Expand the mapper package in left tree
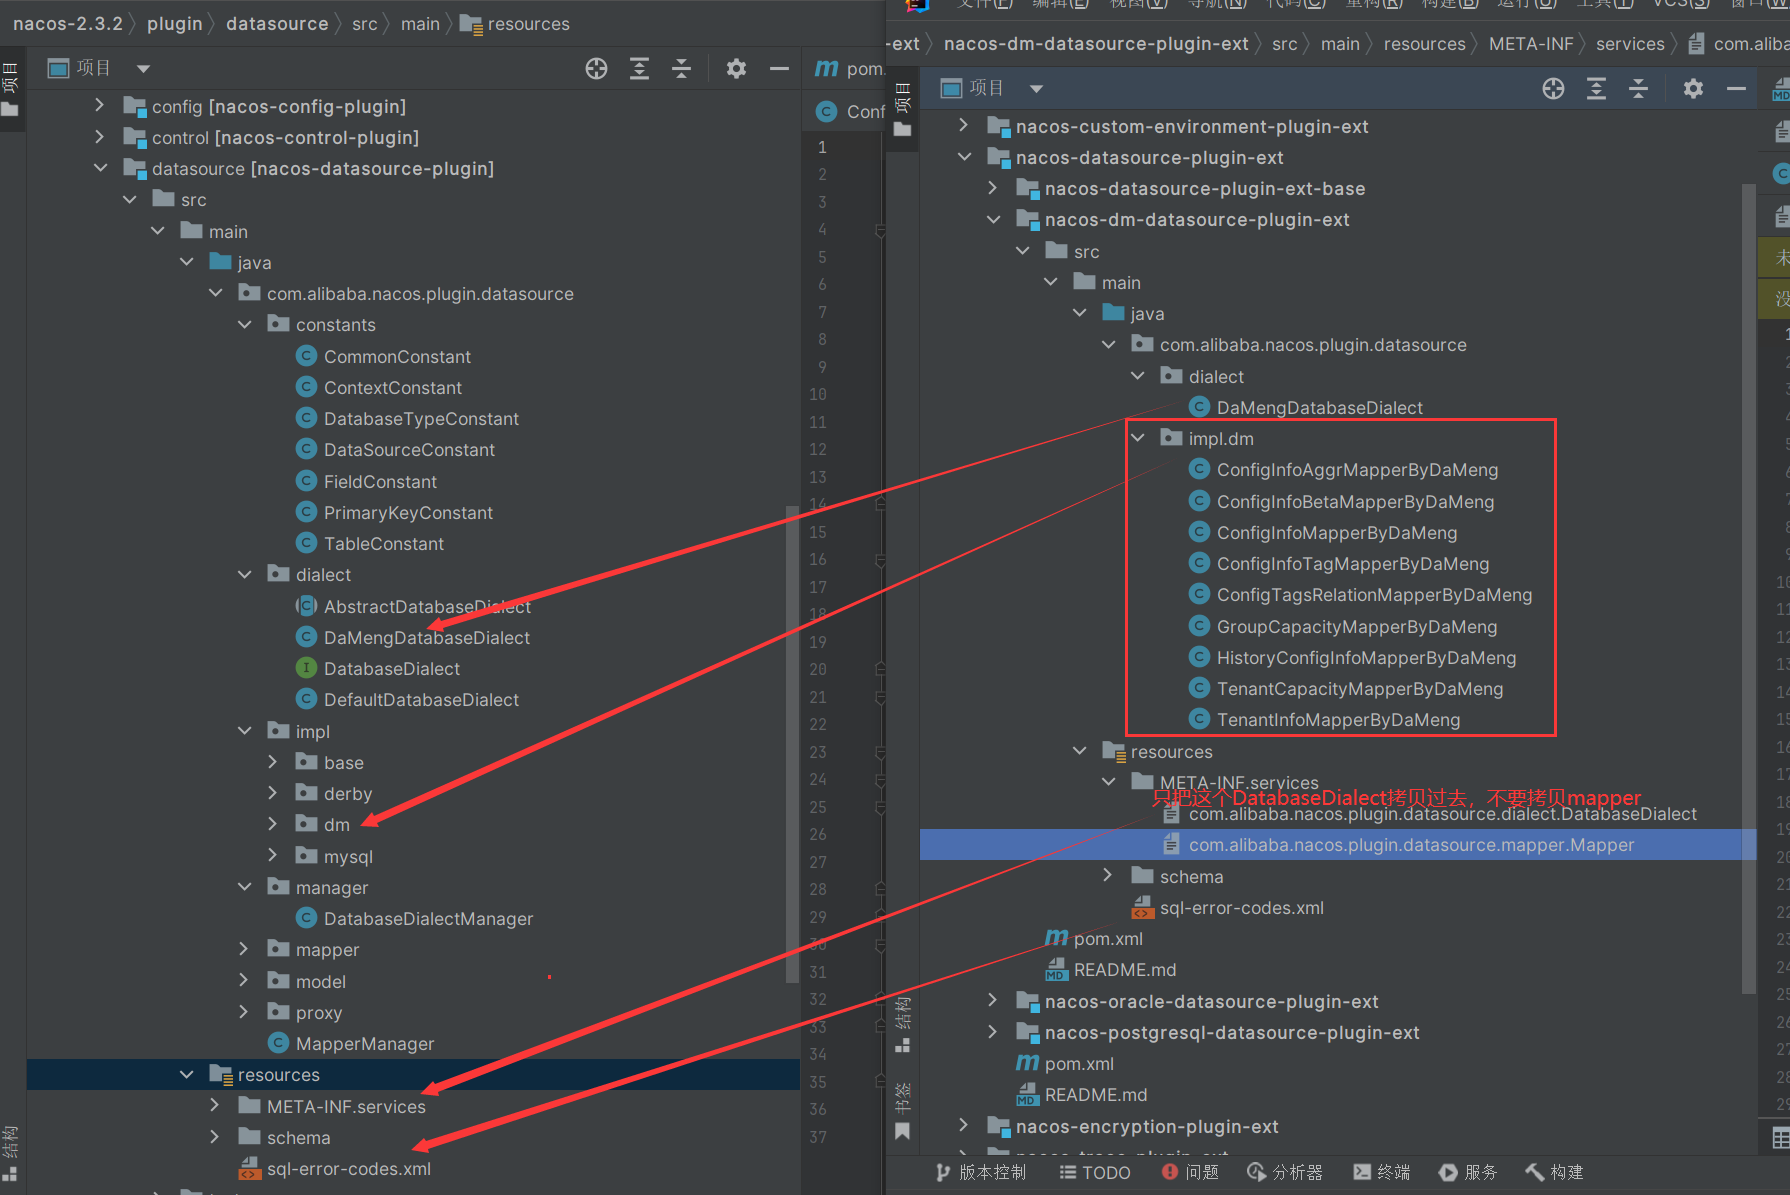Screen dimensions: 1790x1195 point(244,949)
